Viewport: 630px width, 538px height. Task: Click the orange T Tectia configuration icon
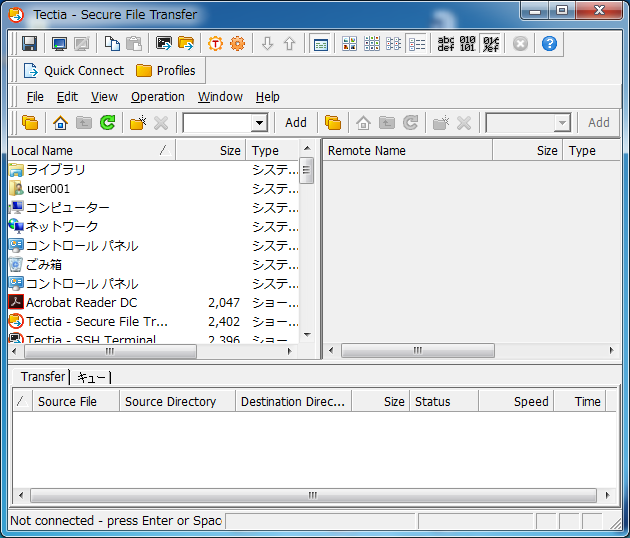pyautogui.click(x=215, y=43)
